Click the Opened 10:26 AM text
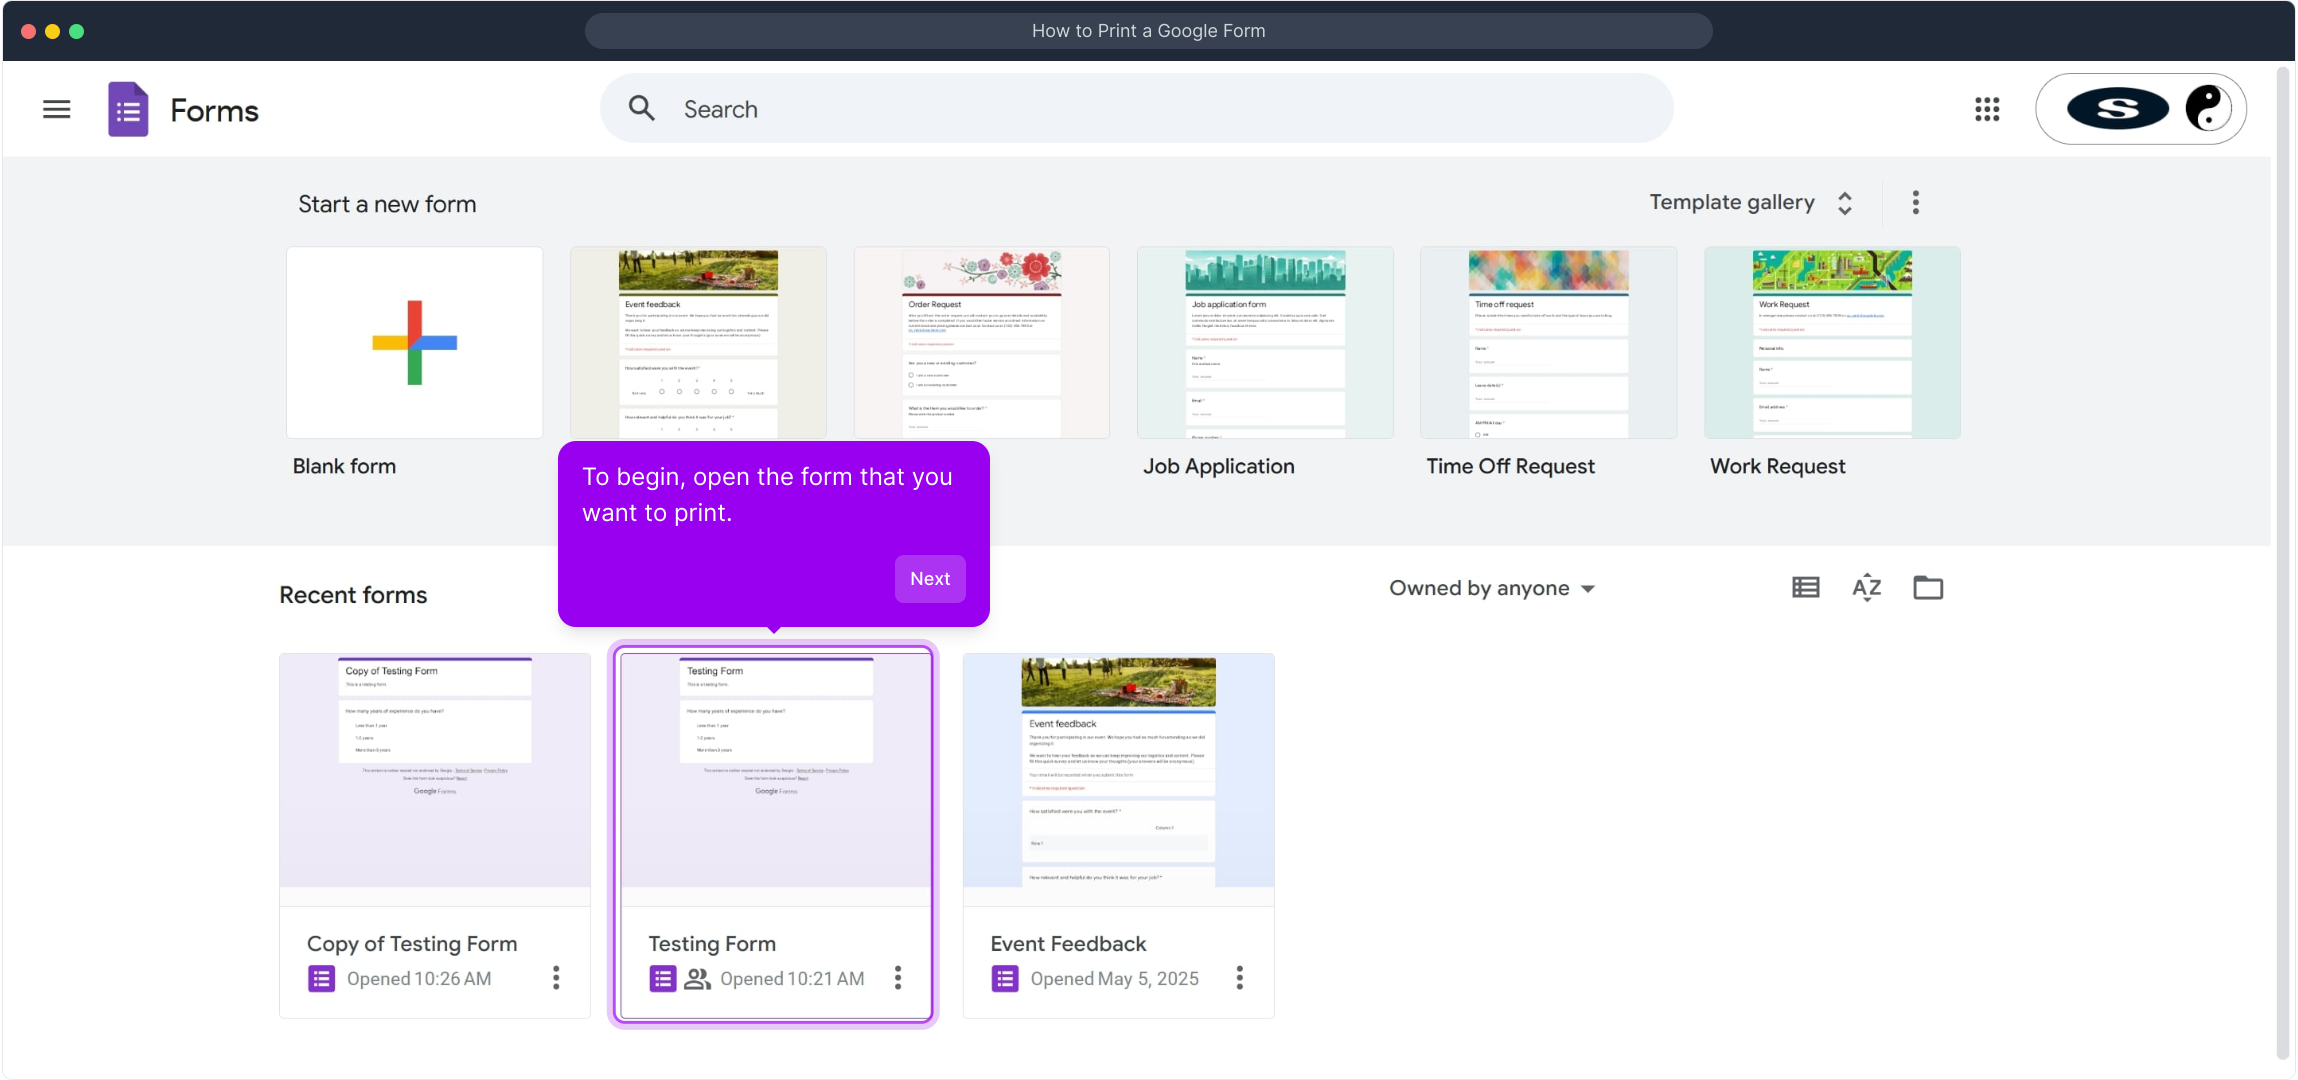 click(x=419, y=979)
